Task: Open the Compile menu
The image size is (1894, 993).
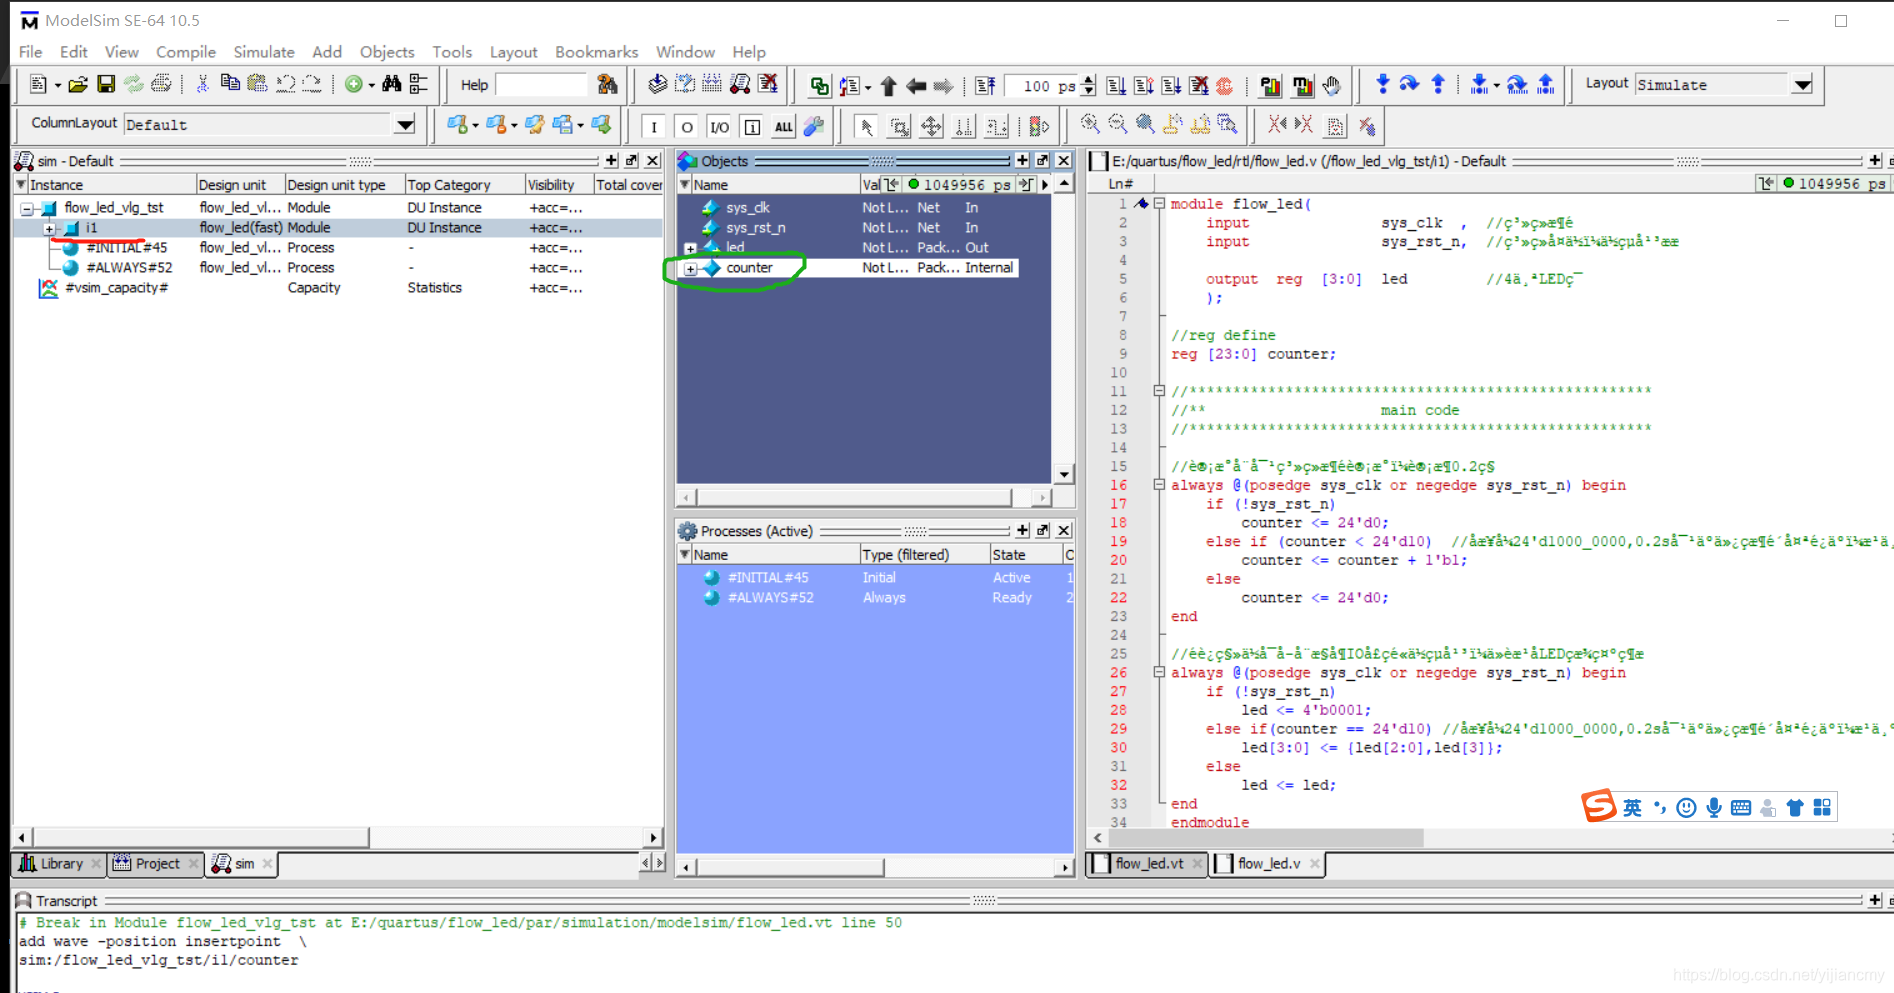Action: [x=186, y=52]
